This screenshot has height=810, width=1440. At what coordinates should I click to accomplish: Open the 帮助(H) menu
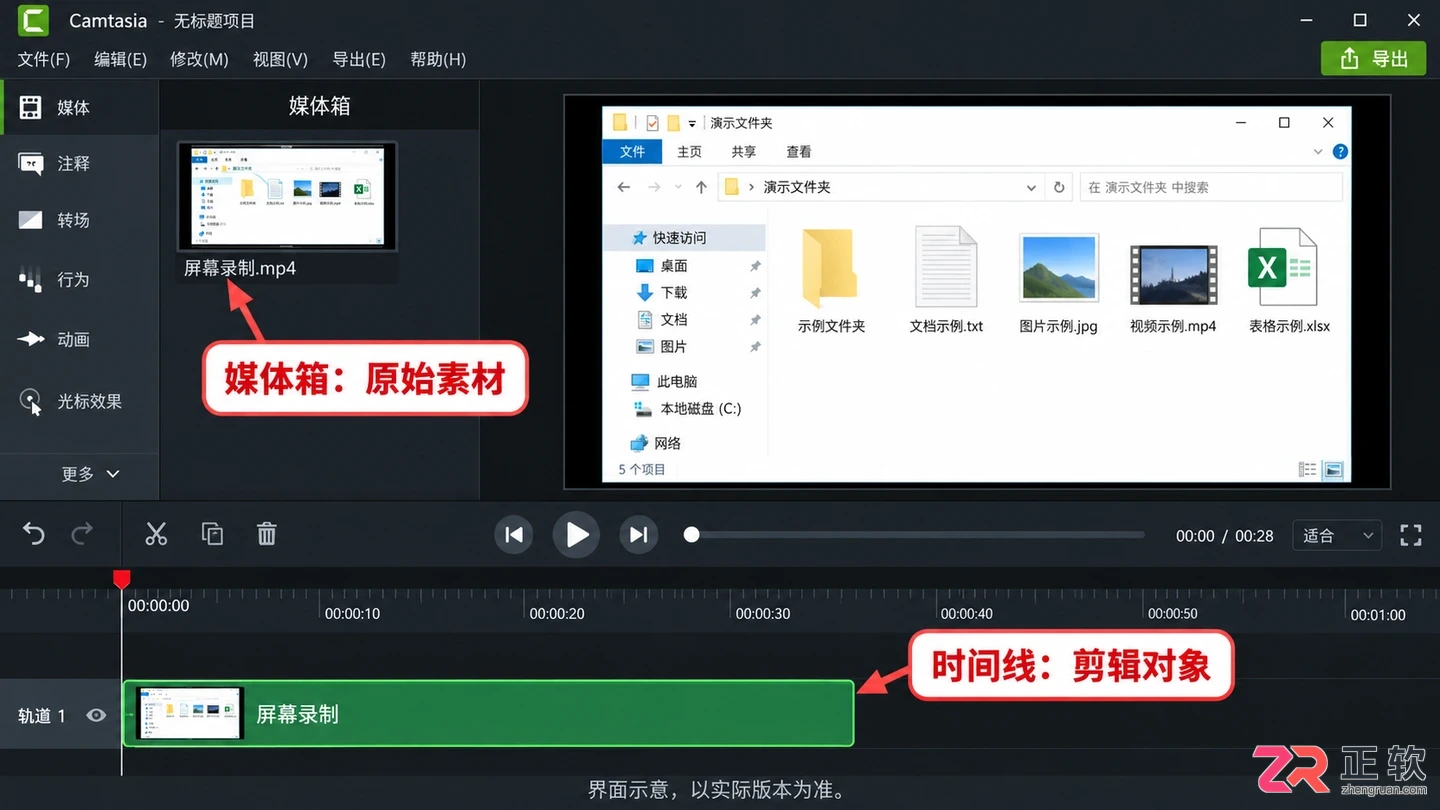[x=438, y=59]
